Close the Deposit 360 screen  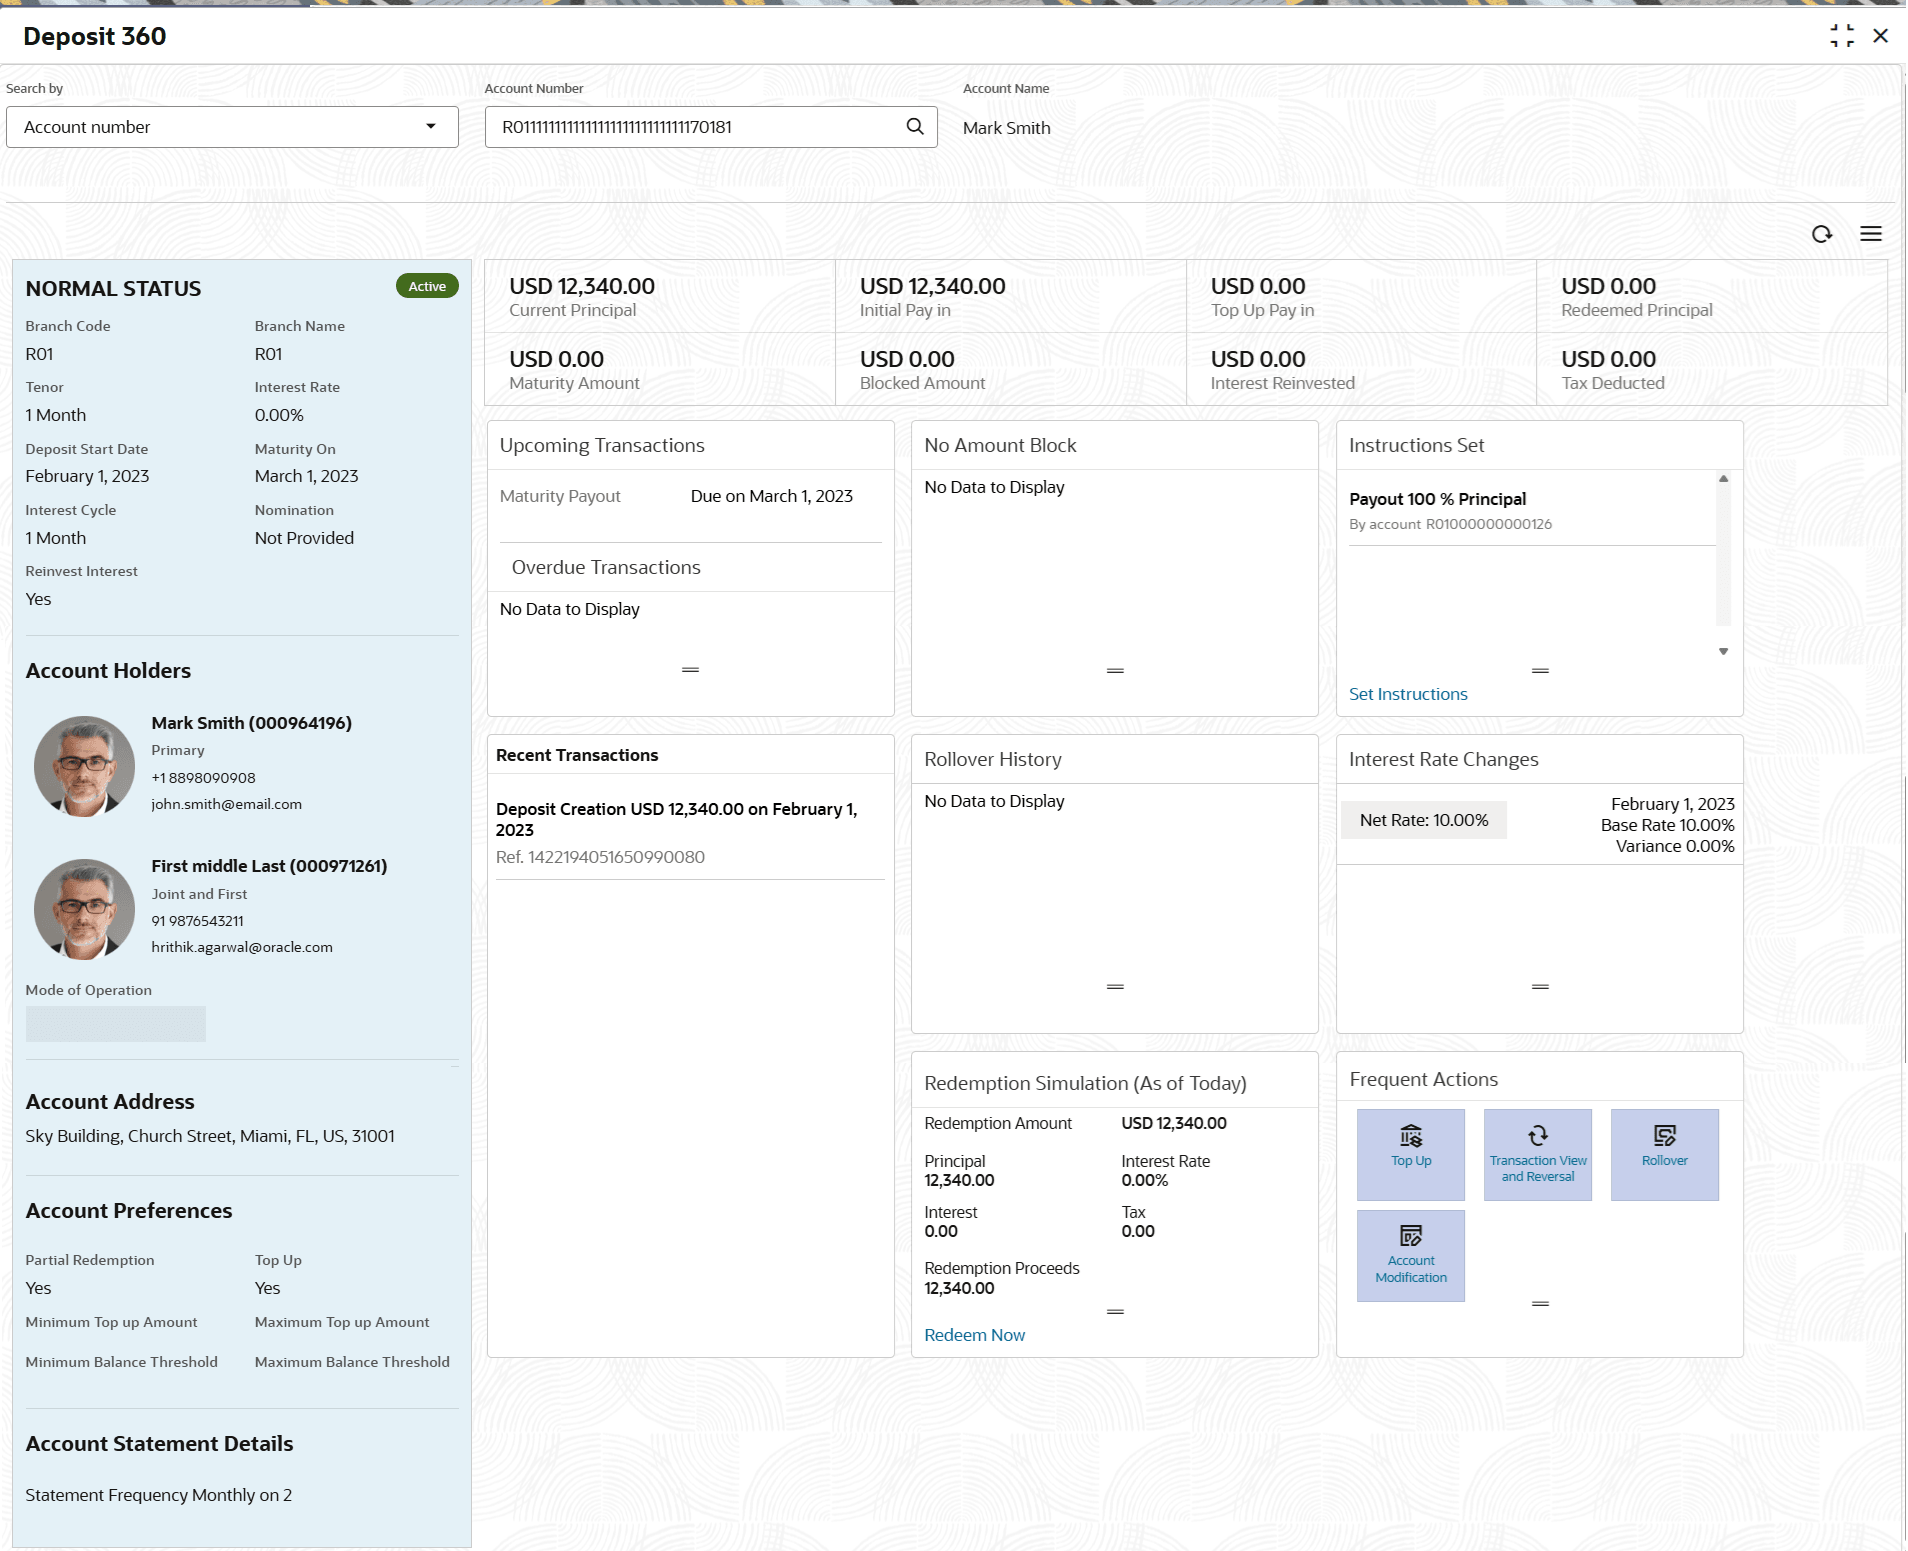coord(1880,36)
